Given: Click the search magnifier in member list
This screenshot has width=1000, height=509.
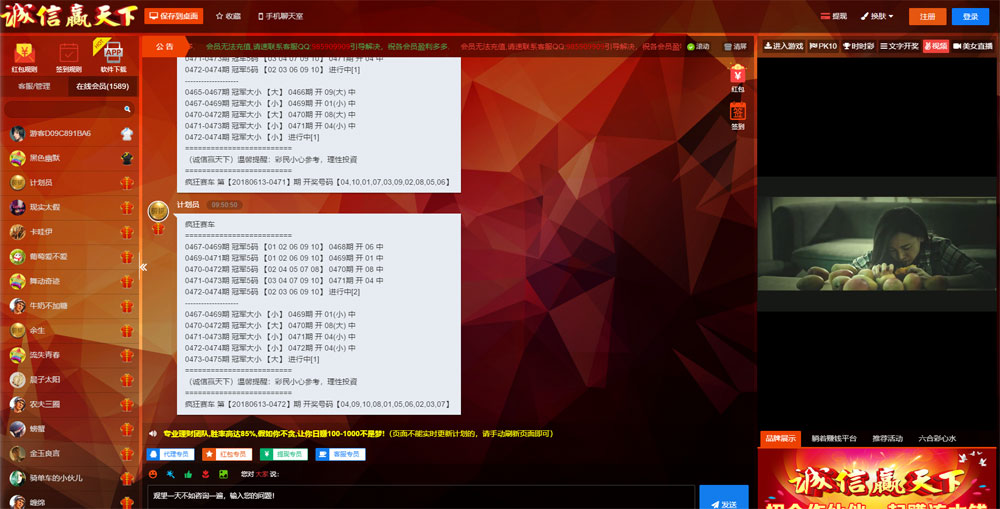Looking at the screenshot, I should coord(127,109).
